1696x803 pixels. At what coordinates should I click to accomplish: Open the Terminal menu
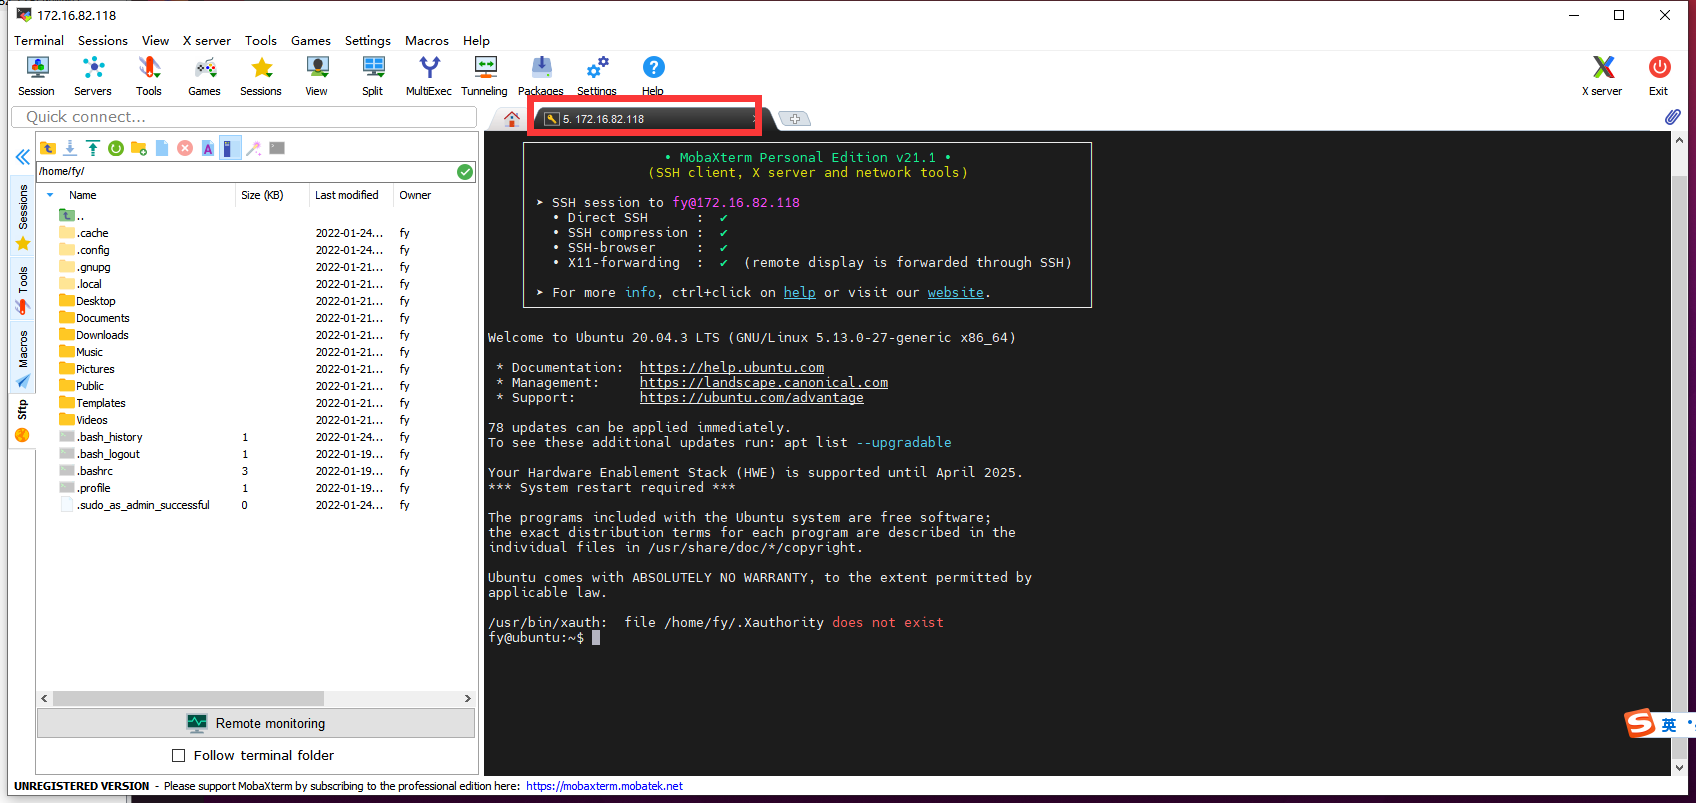(39, 41)
